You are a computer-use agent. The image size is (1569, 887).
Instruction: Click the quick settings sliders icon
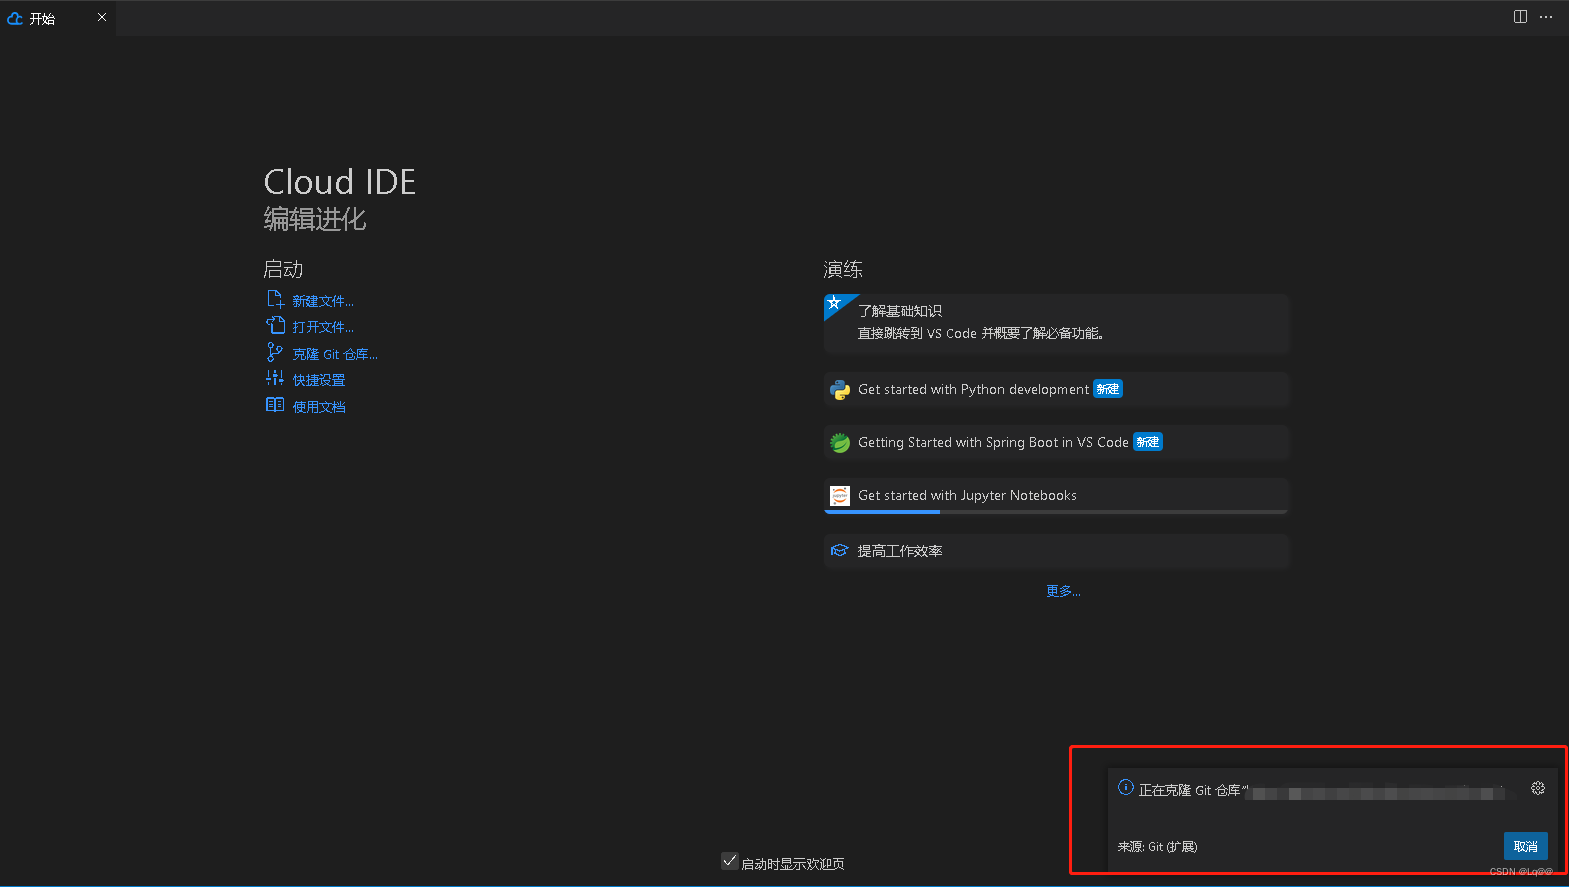tap(275, 378)
